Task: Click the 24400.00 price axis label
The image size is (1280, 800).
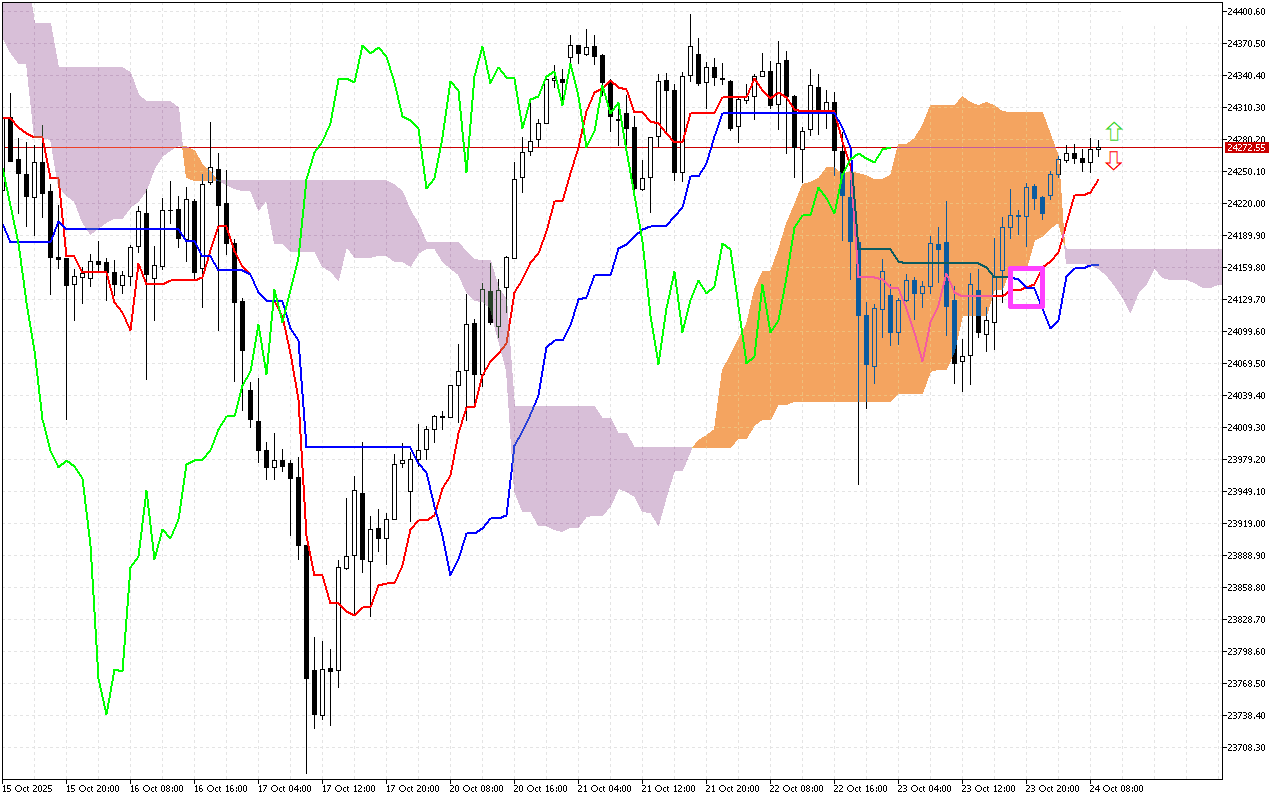Action: point(1246,11)
